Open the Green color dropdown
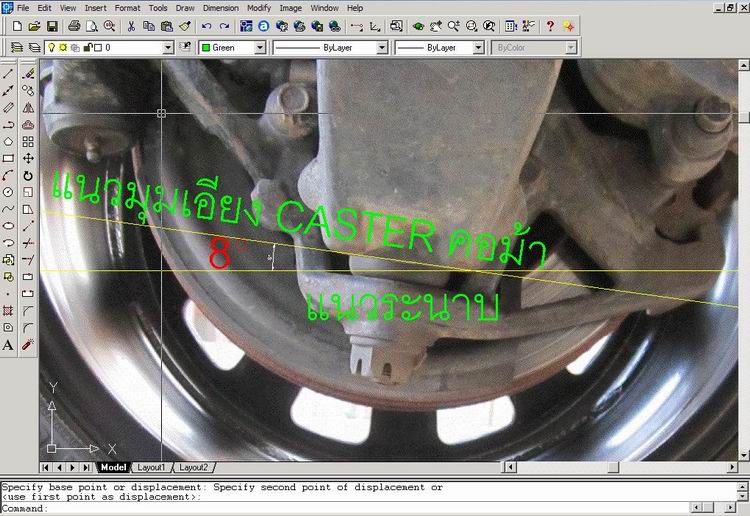The image size is (750, 516). click(x=260, y=47)
